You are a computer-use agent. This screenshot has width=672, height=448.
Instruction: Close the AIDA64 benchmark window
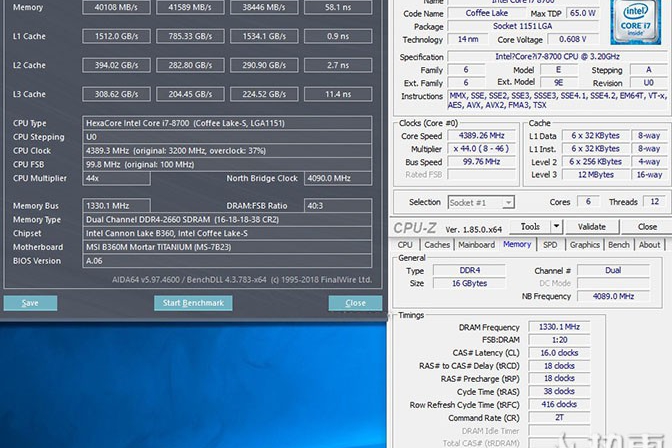355,303
